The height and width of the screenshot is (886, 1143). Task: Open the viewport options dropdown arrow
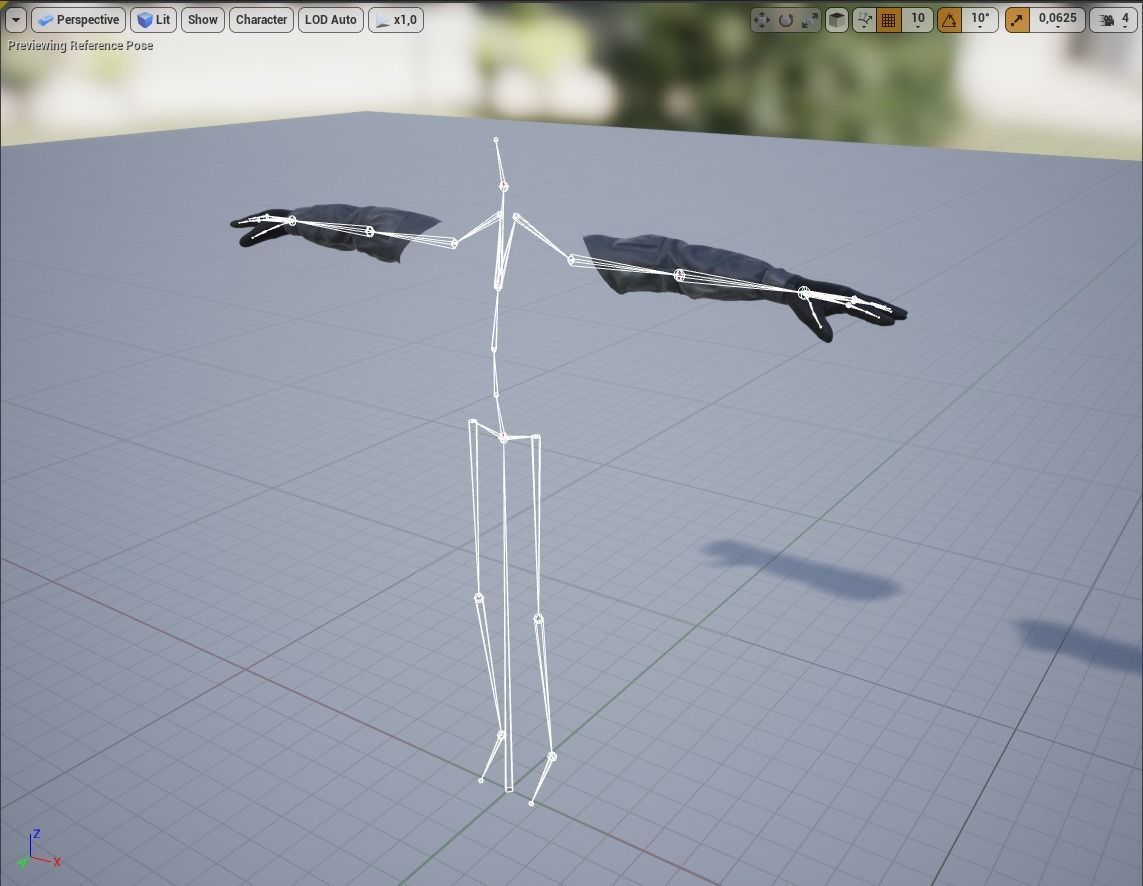pyautogui.click(x=15, y=20)
